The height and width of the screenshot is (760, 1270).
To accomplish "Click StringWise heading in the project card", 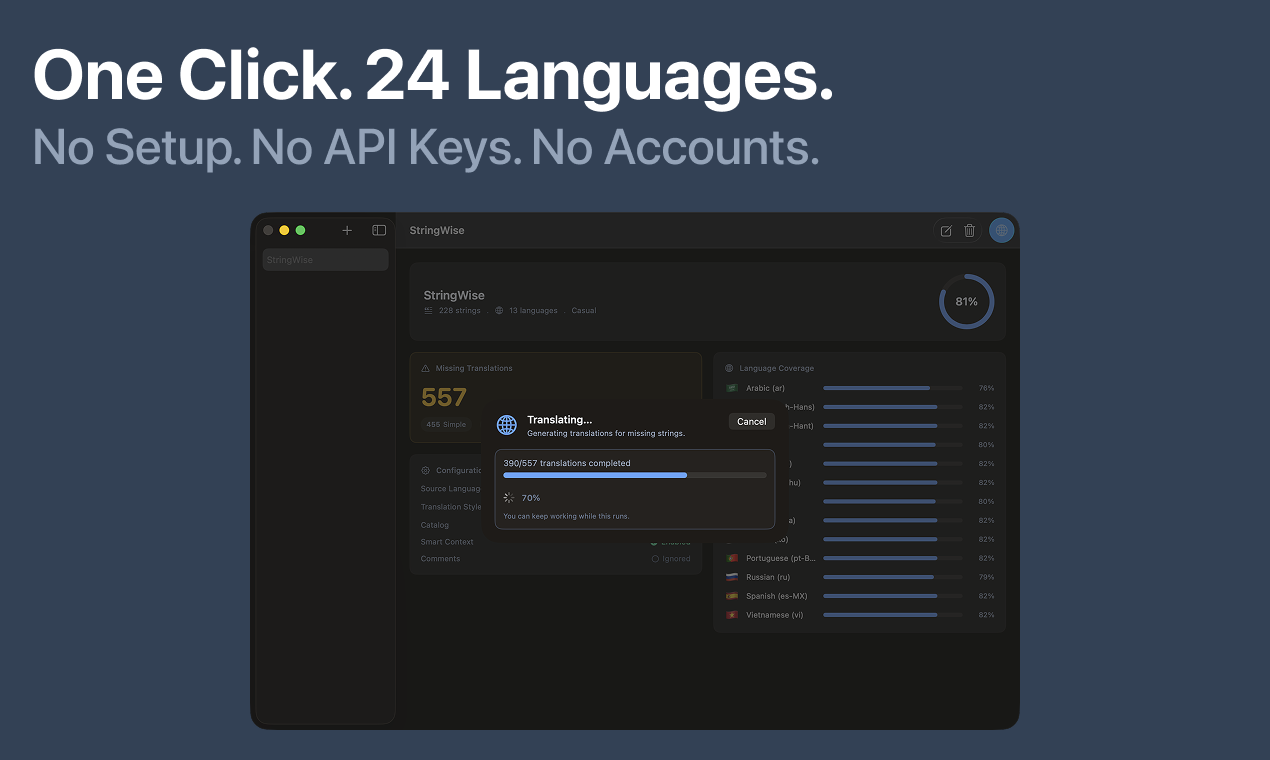I will coord(454,296).
